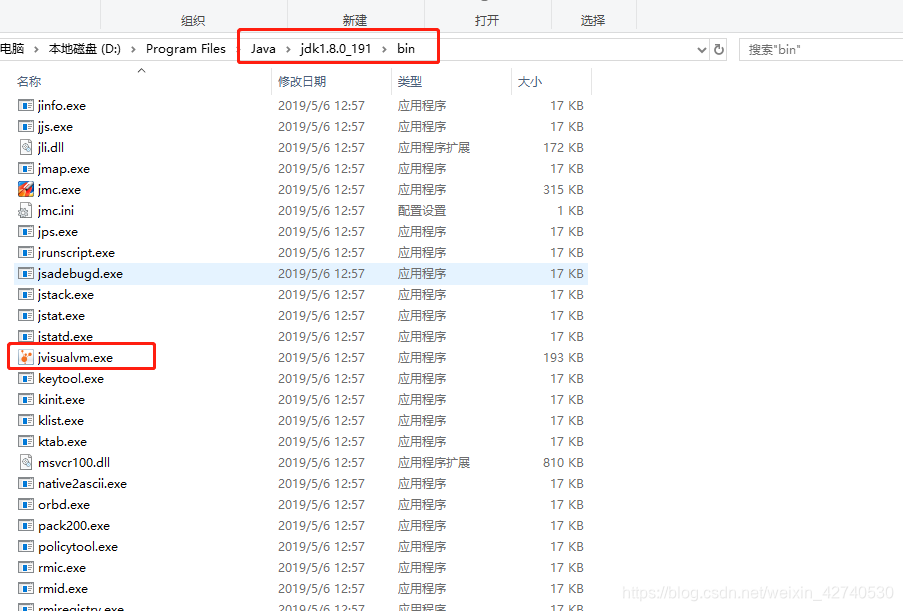903x611 pixels.
Task: Click the jstack.exe file icon
Action: (x=25, y=295)
